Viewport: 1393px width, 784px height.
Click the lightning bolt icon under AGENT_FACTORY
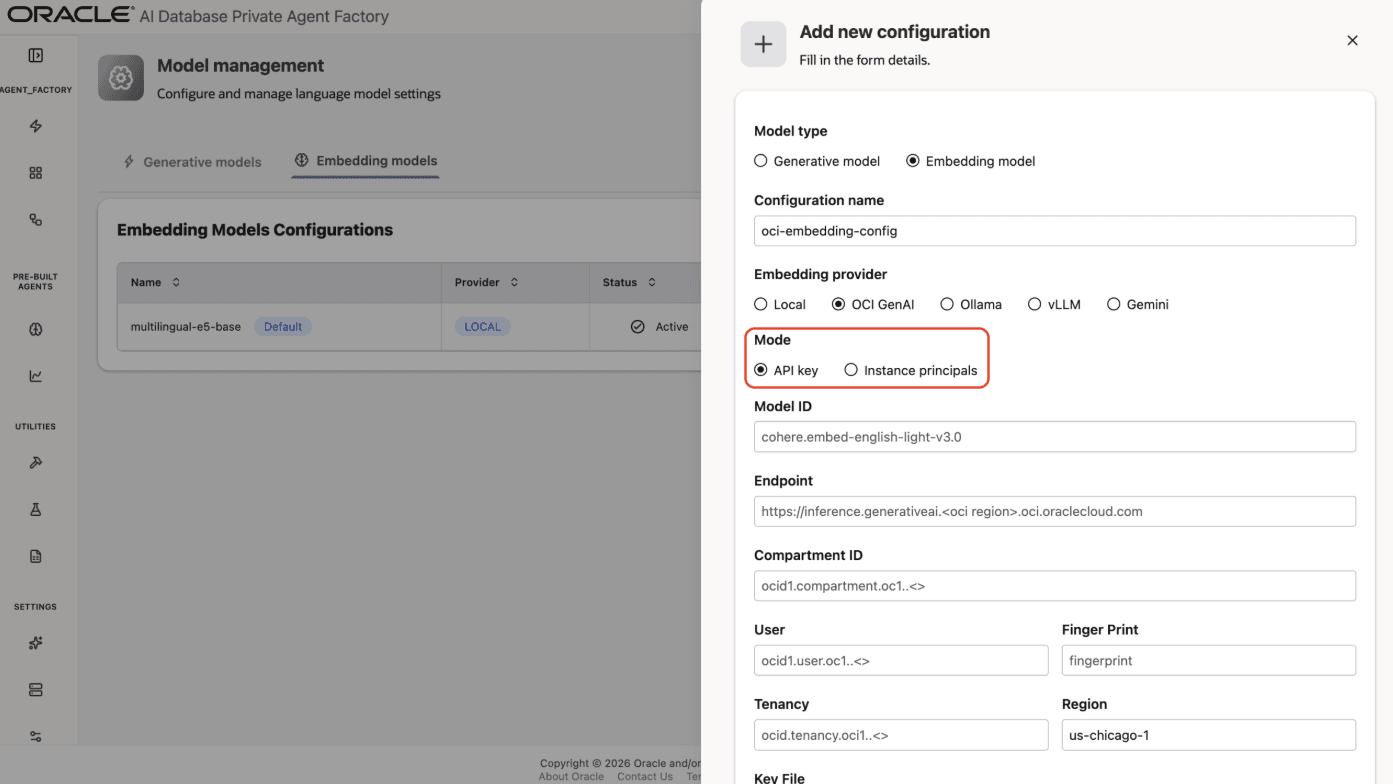tap(36, 126)
